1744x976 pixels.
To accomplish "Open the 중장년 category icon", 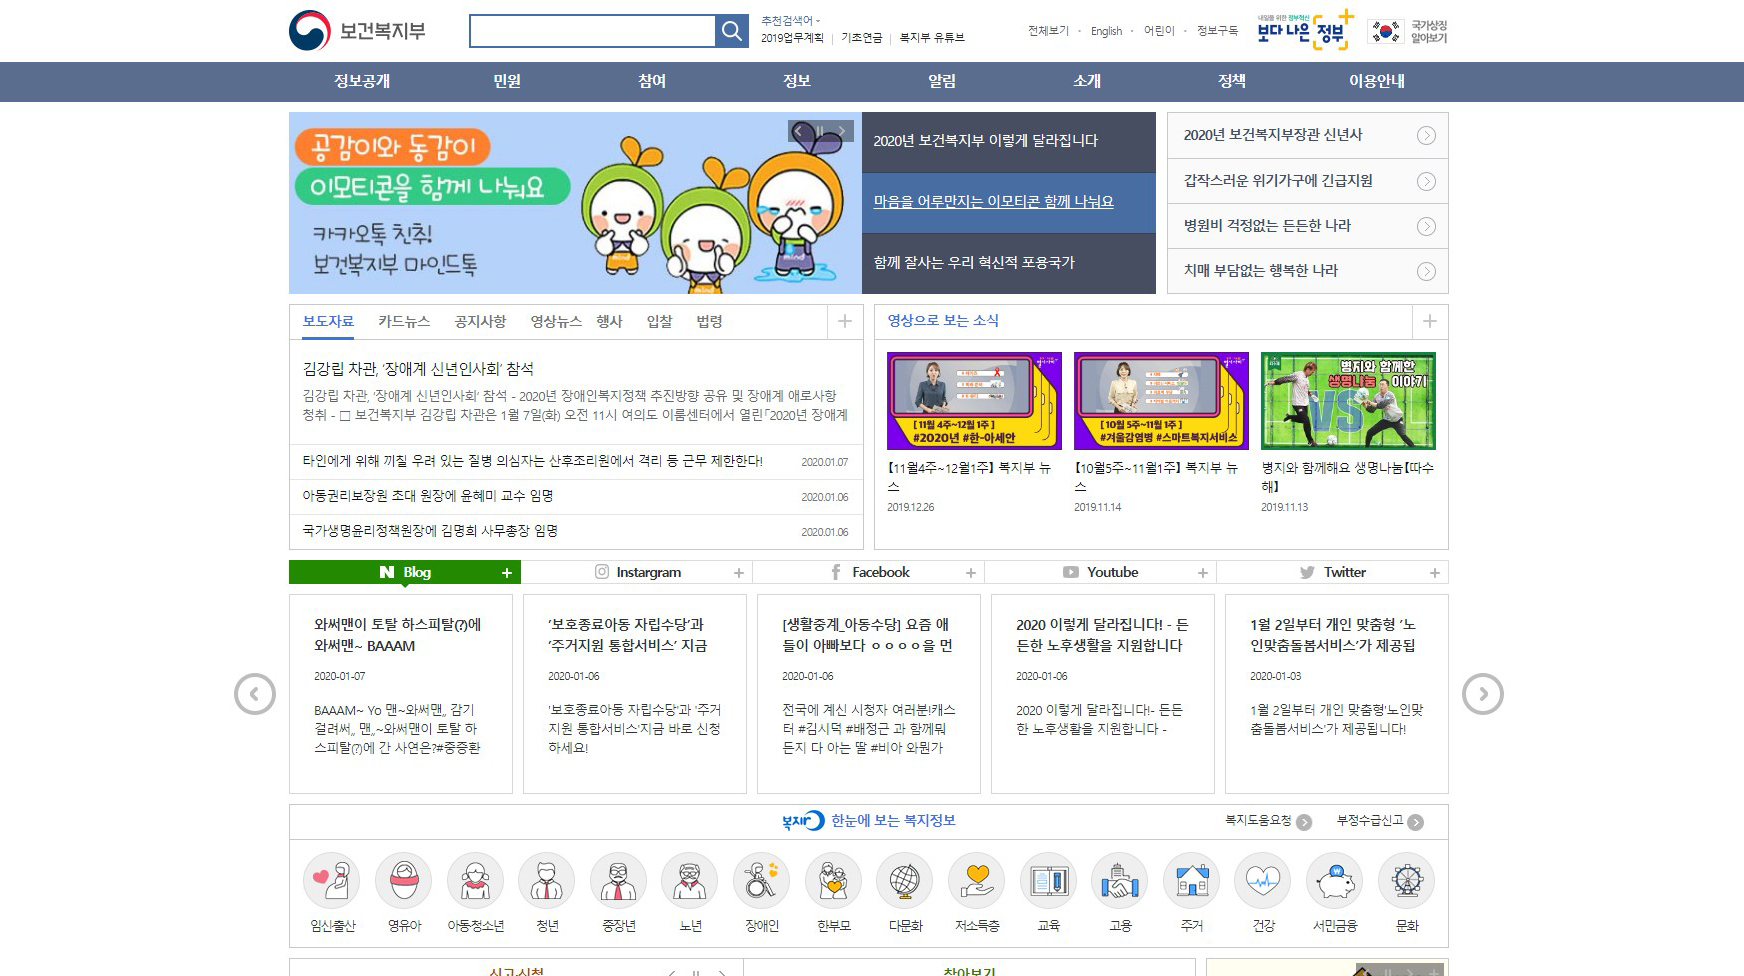I will pos(619,881).
